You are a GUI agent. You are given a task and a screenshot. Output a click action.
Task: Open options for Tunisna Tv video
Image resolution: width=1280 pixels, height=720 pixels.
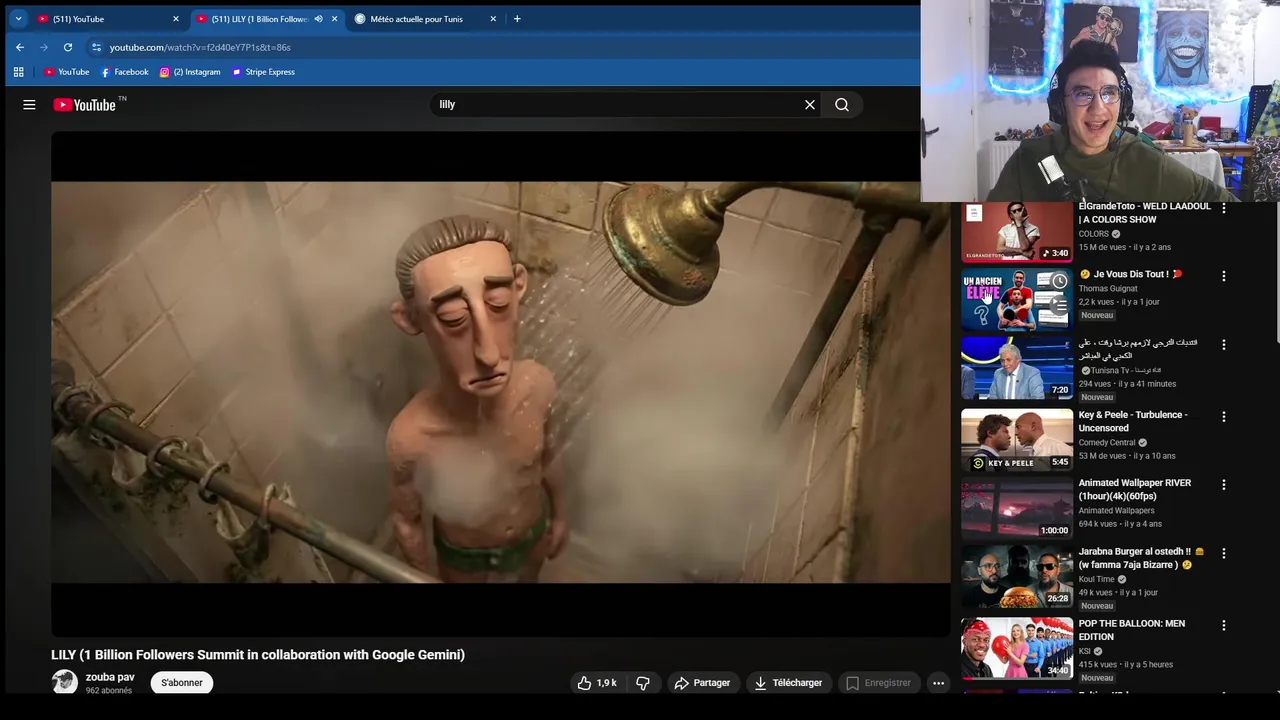click(x=1223, y=345)
